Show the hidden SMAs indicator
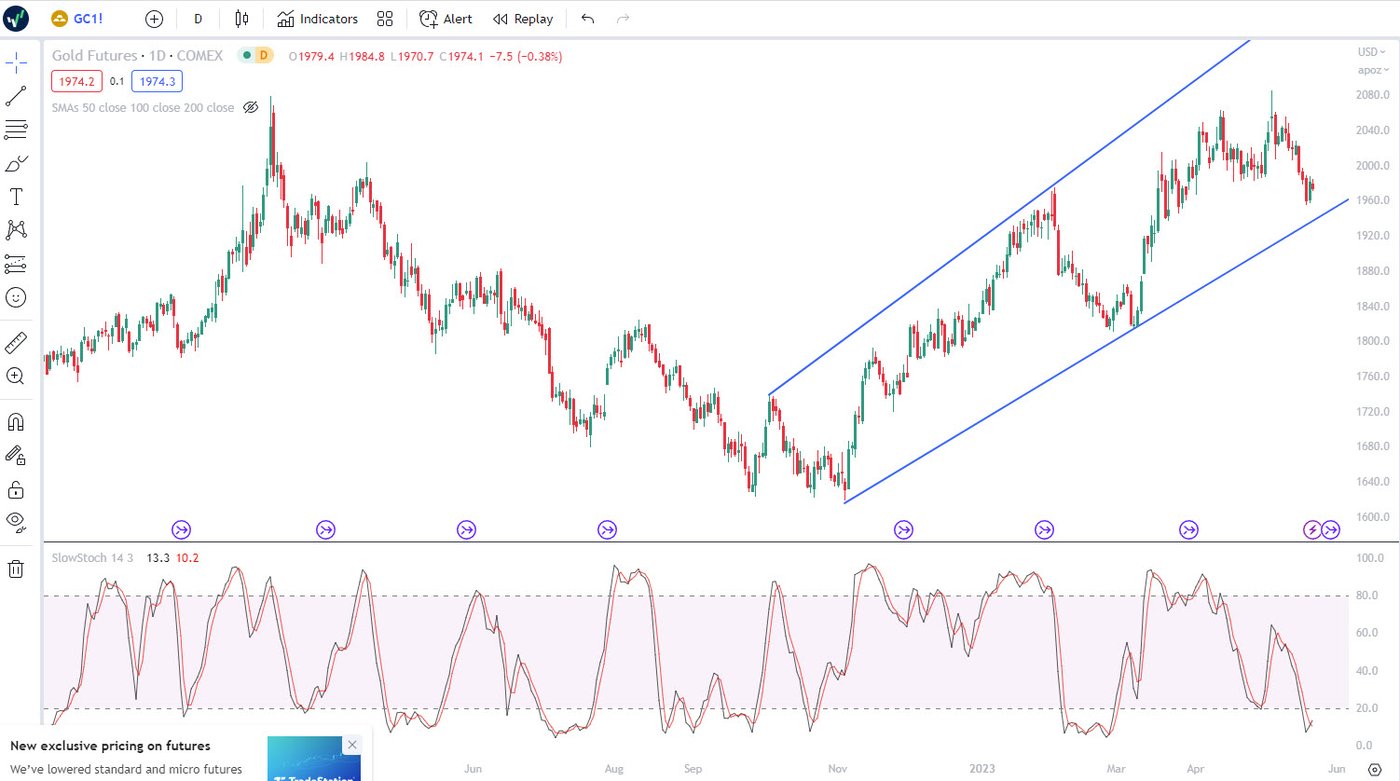The width and height of the screenshot is (1400, 781). click(x=251, y=107)
